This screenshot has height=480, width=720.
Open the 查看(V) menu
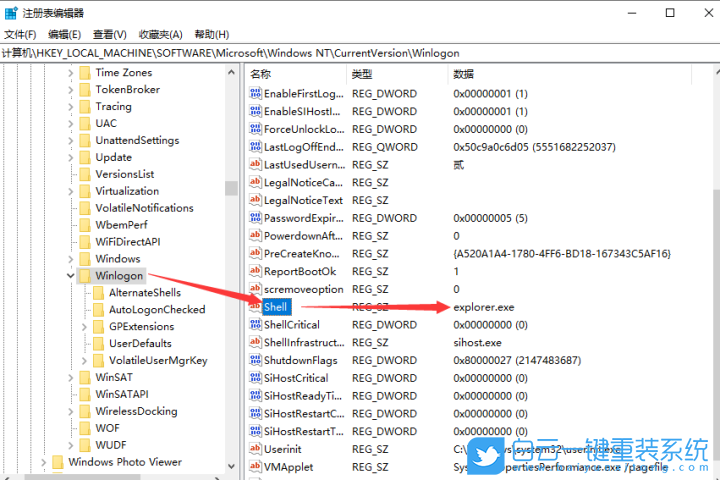click(x=110, y=34)
